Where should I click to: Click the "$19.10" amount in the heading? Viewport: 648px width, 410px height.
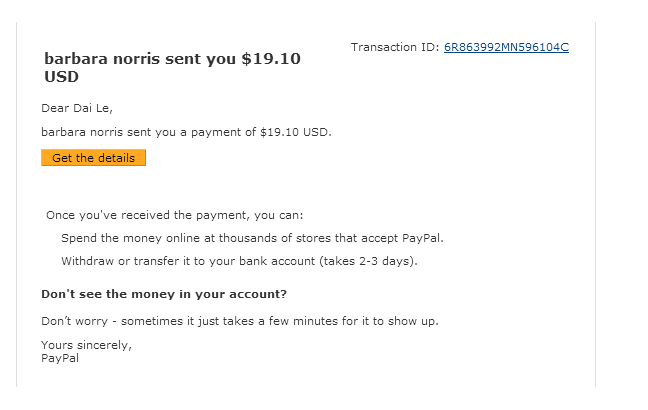point(271,59)
